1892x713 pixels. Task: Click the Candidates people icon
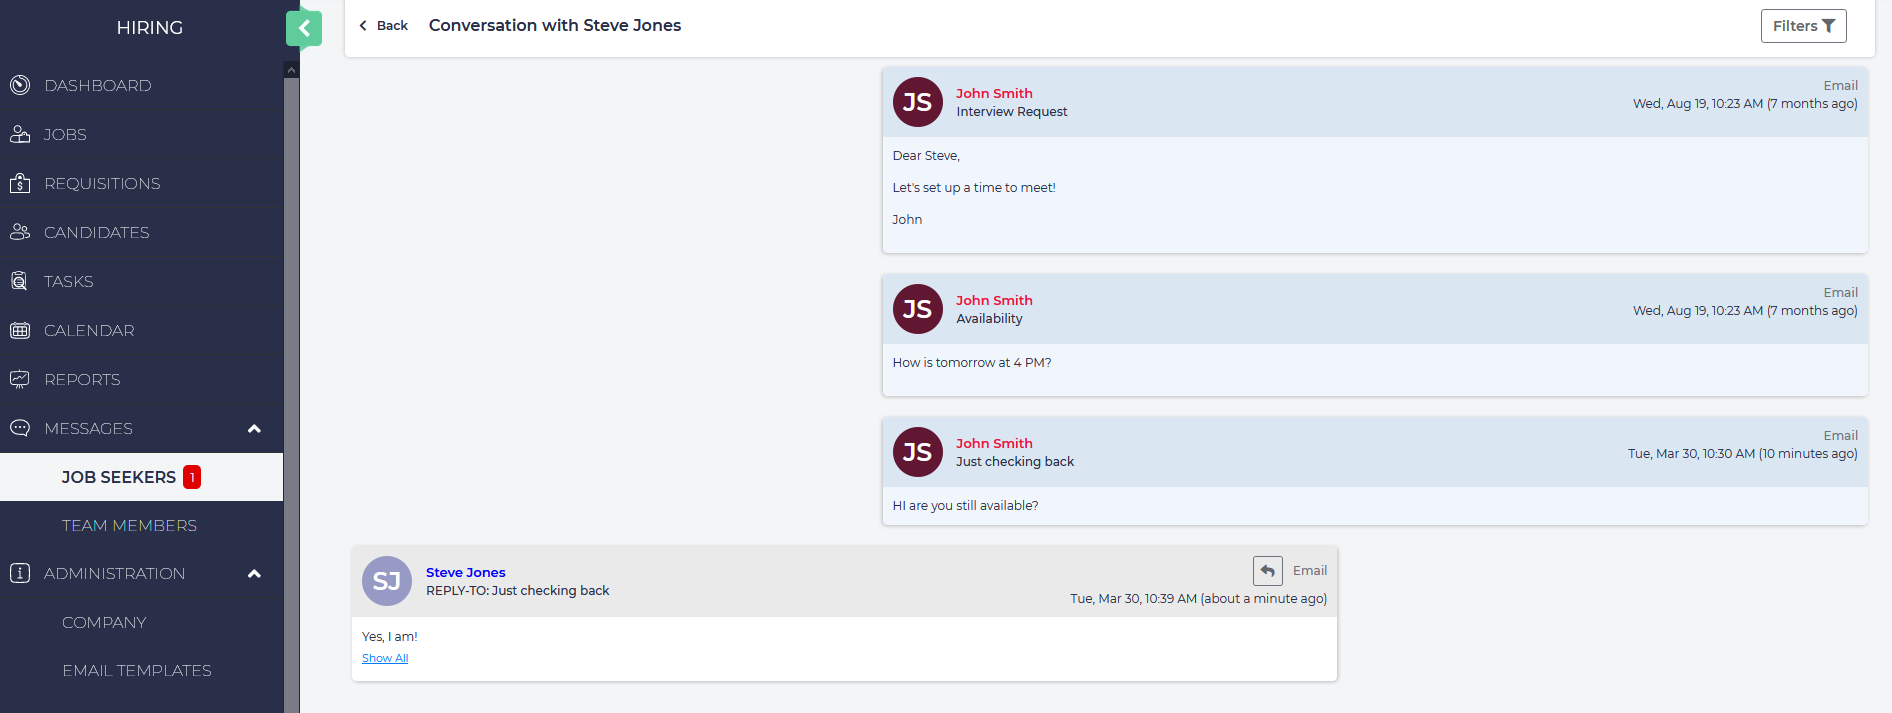[20, 232]
